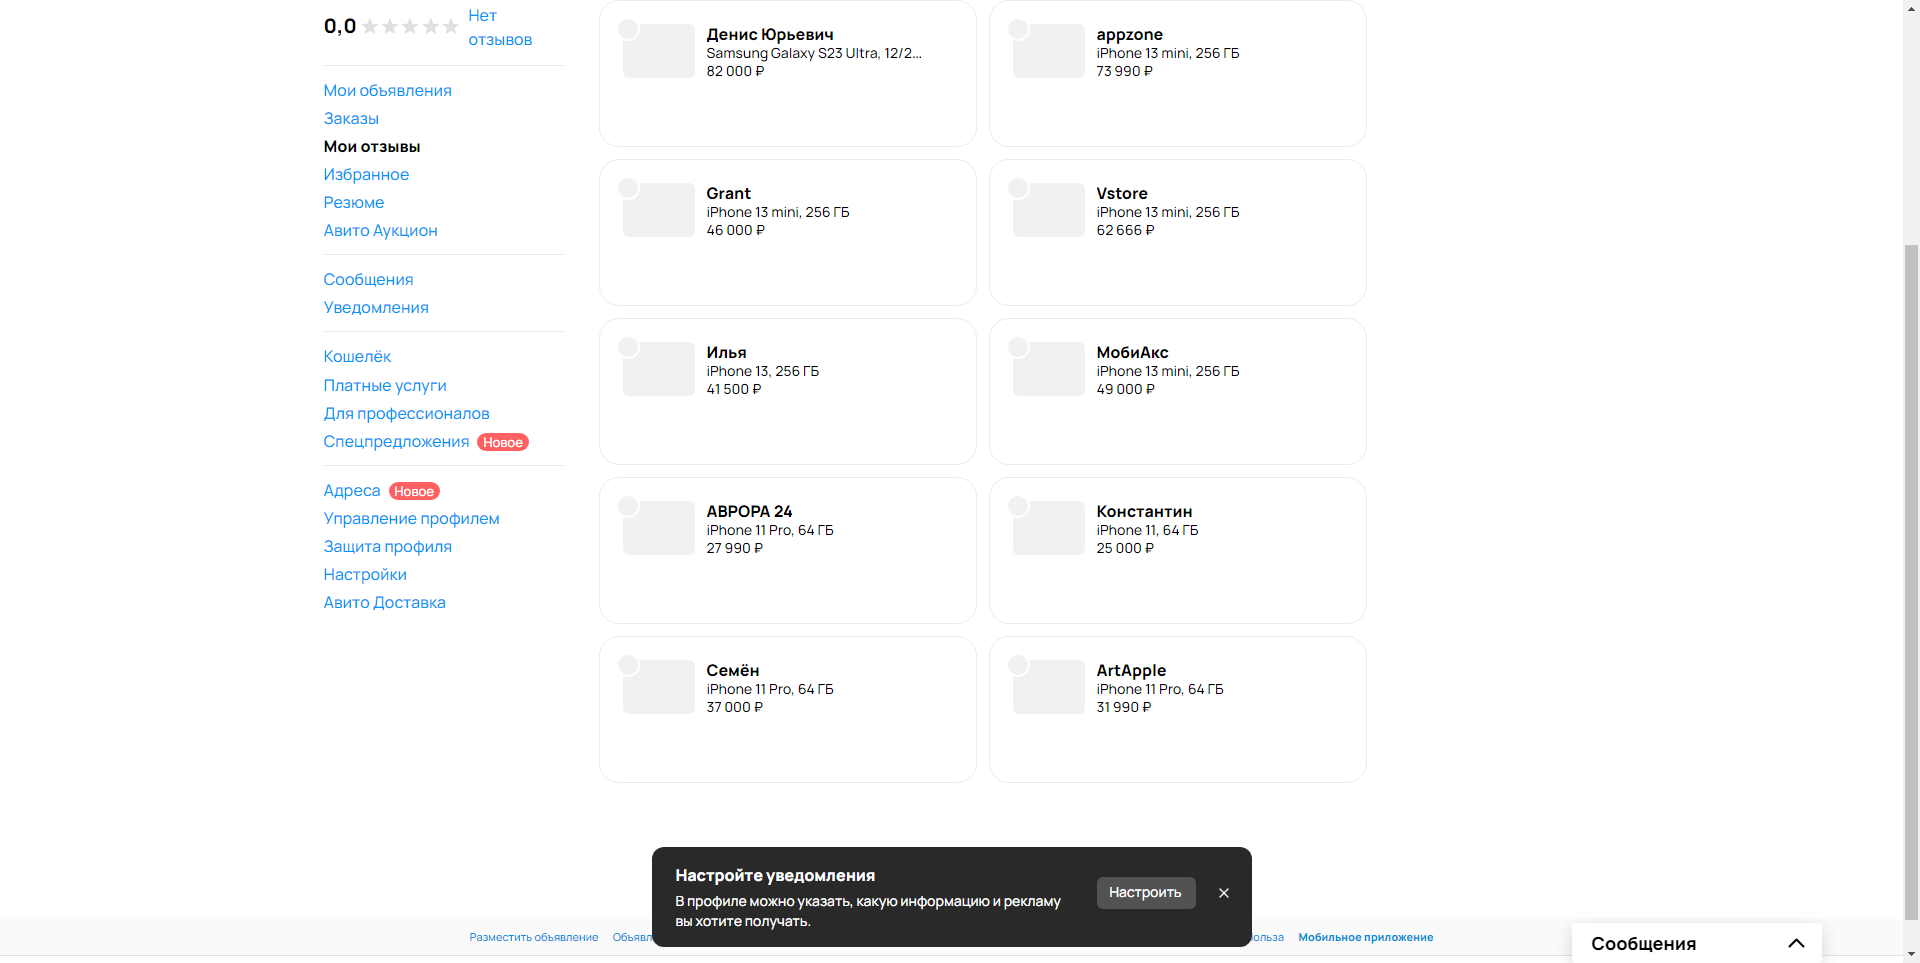Open the Vstore listing thumbnail
Image resolution: width=1920 pixels, height=963 pixels.
(1048, 210)
